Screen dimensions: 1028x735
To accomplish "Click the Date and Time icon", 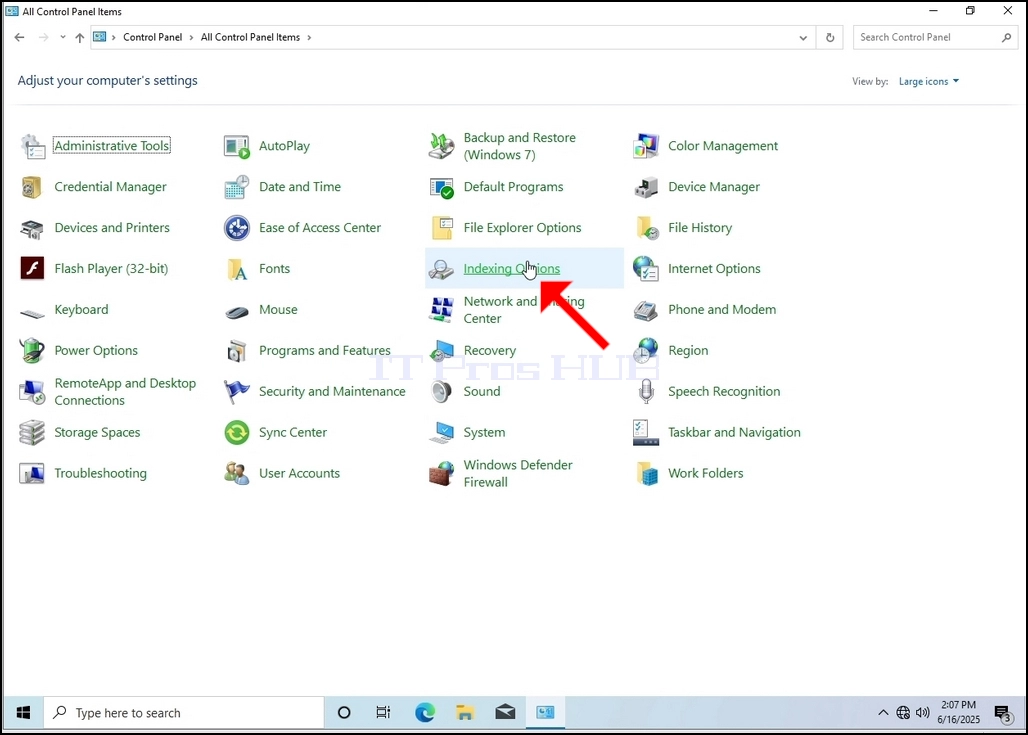I will 237,187.
